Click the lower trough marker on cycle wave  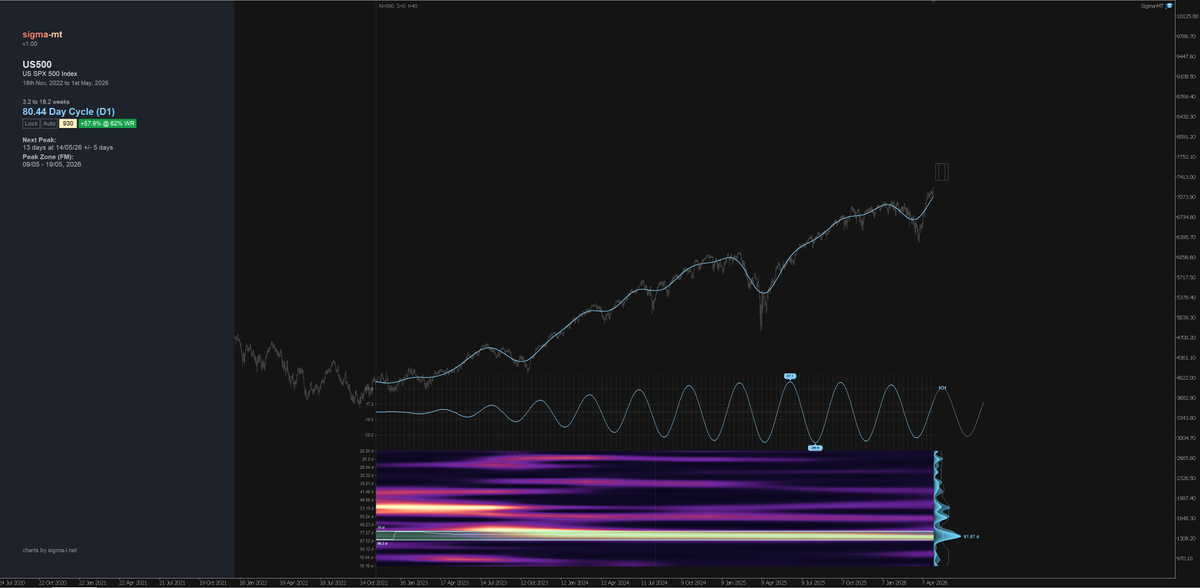click(x=815, y=448)
